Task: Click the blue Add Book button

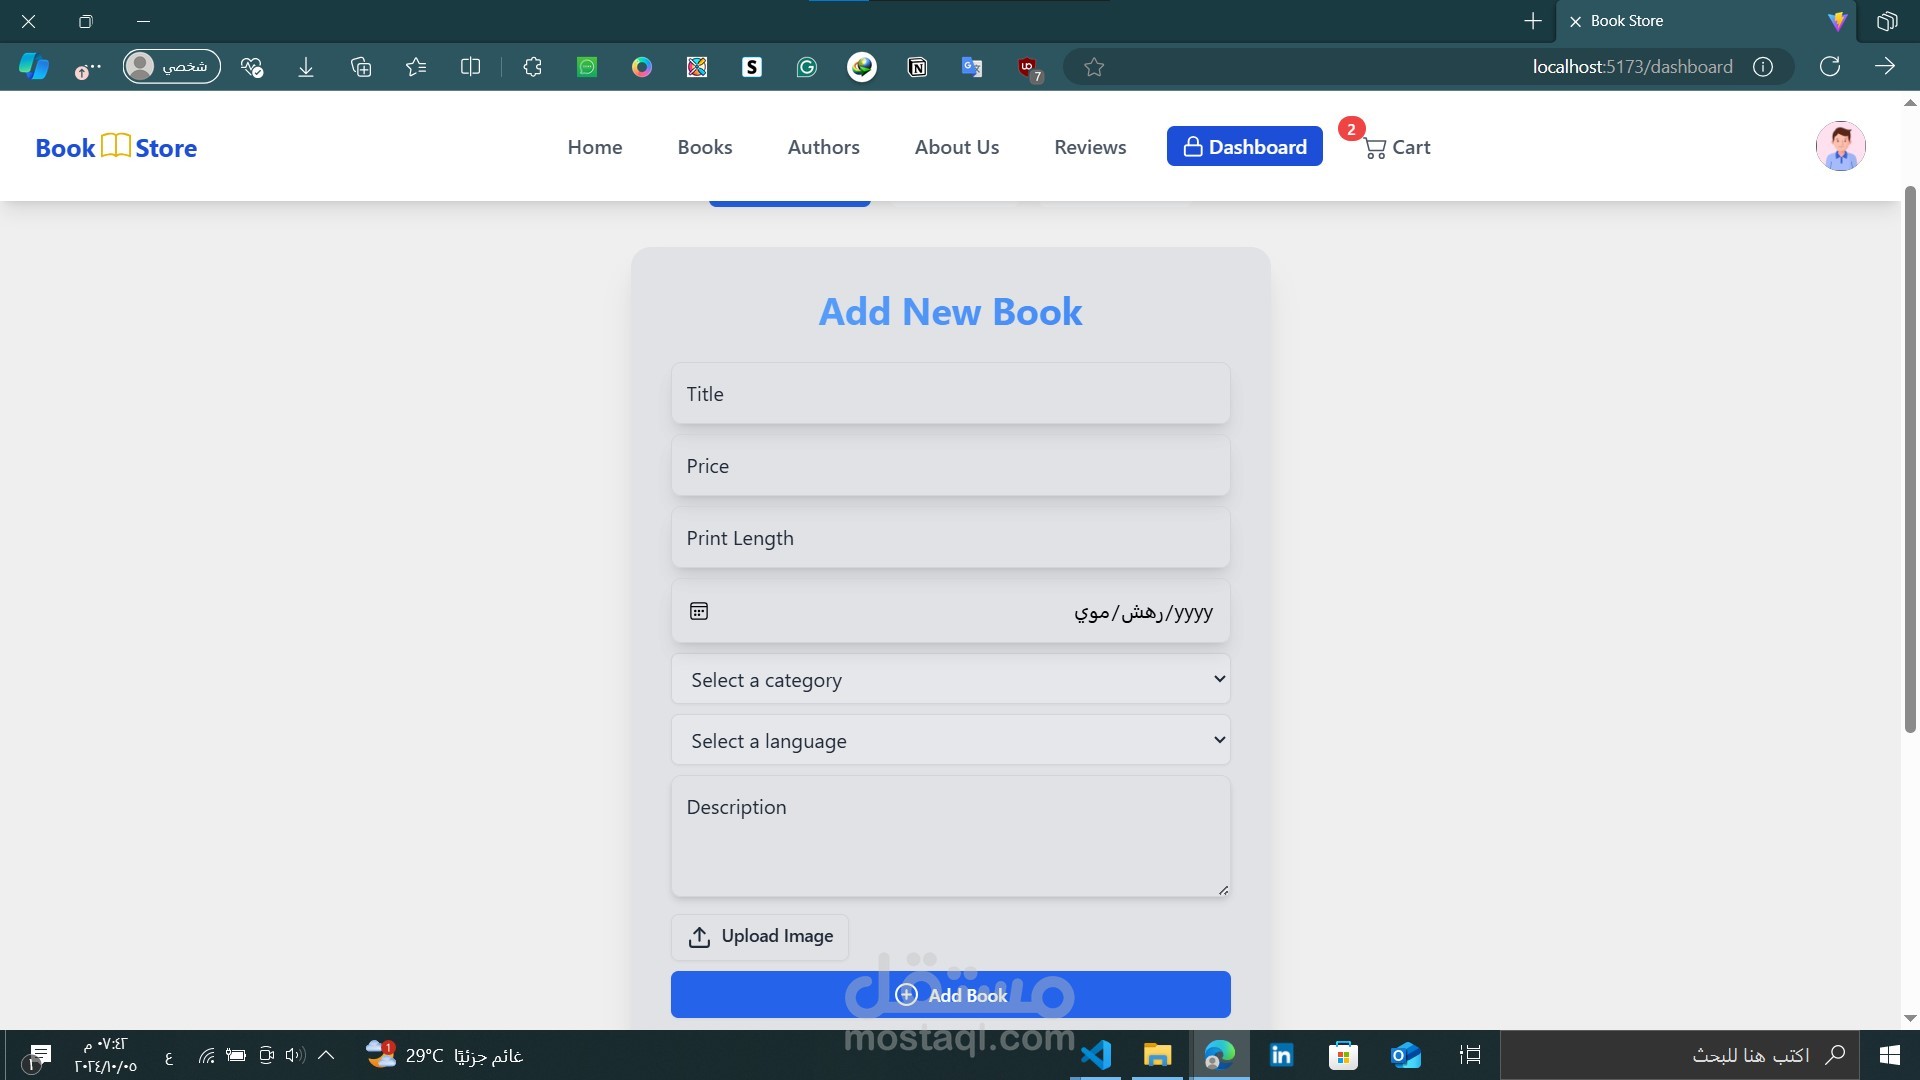Action: pos(950,994)
